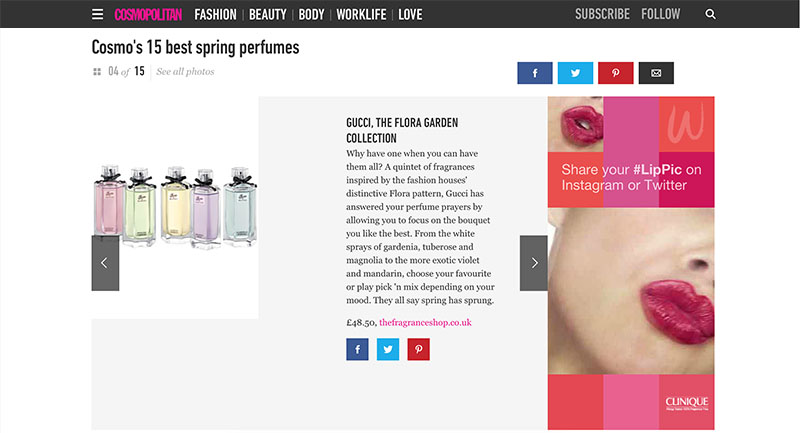Screen dimensions: 800x433
Task: Click the Gucci perfume bottles image
Action: pos(175,207)
